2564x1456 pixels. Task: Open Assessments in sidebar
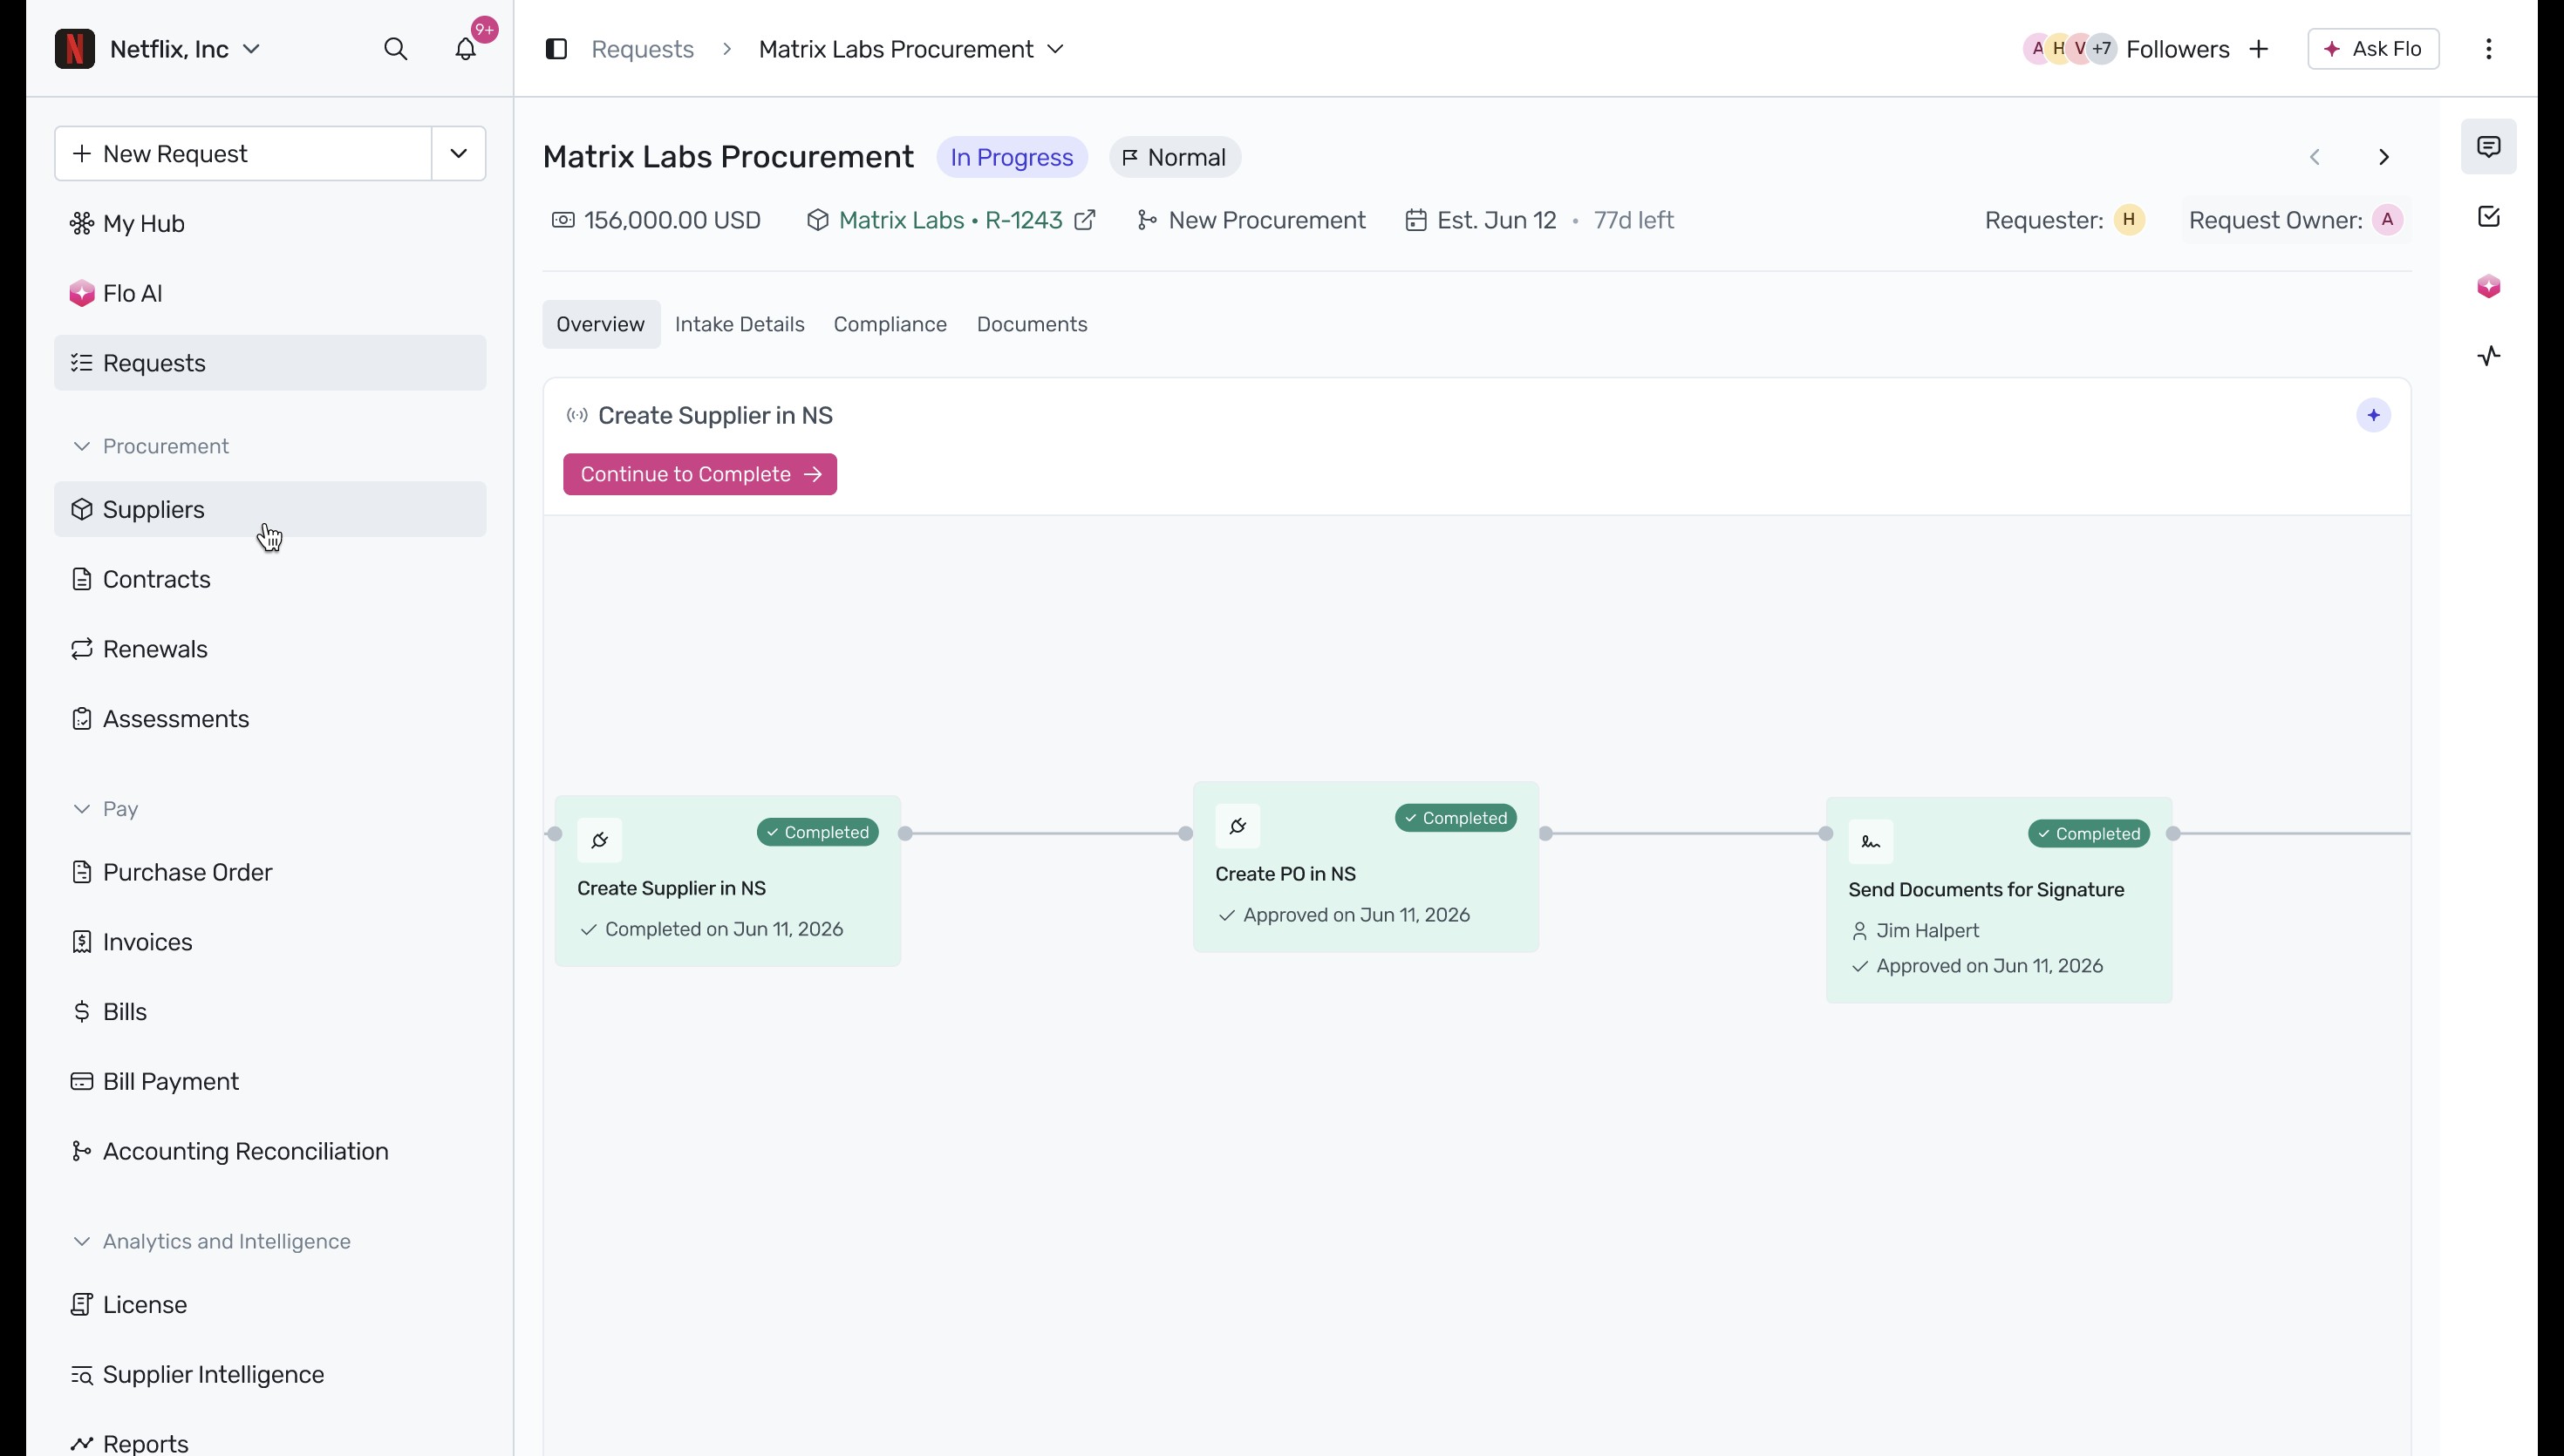tap(270, 719)
